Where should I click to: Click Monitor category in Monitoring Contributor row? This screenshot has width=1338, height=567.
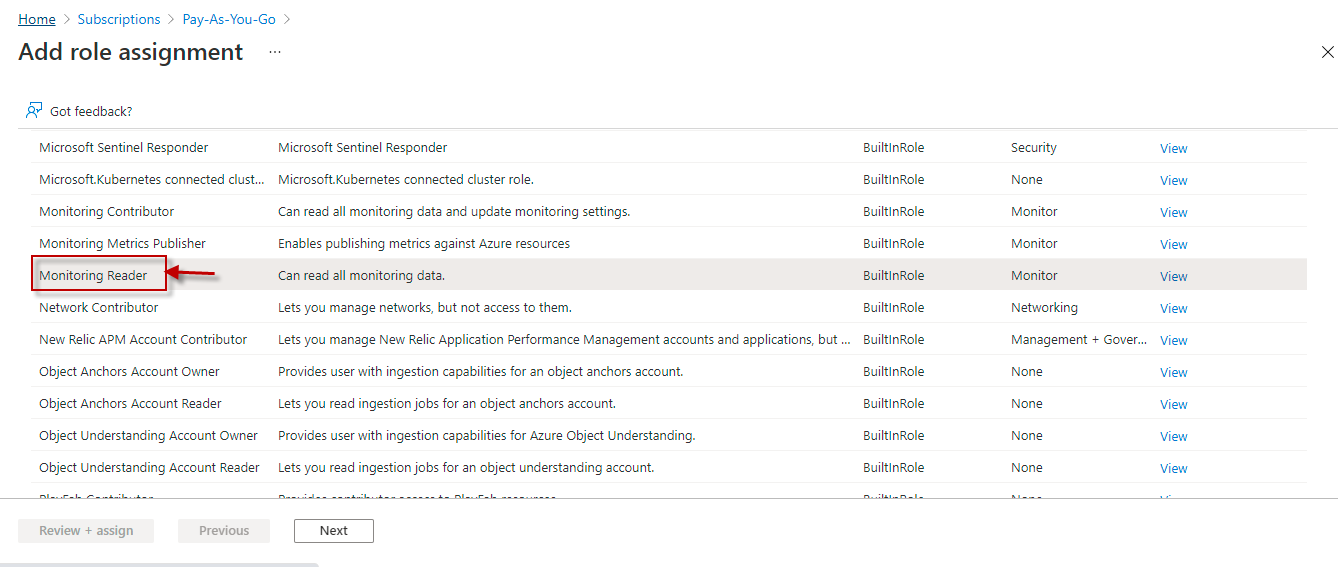(1034, 211)
